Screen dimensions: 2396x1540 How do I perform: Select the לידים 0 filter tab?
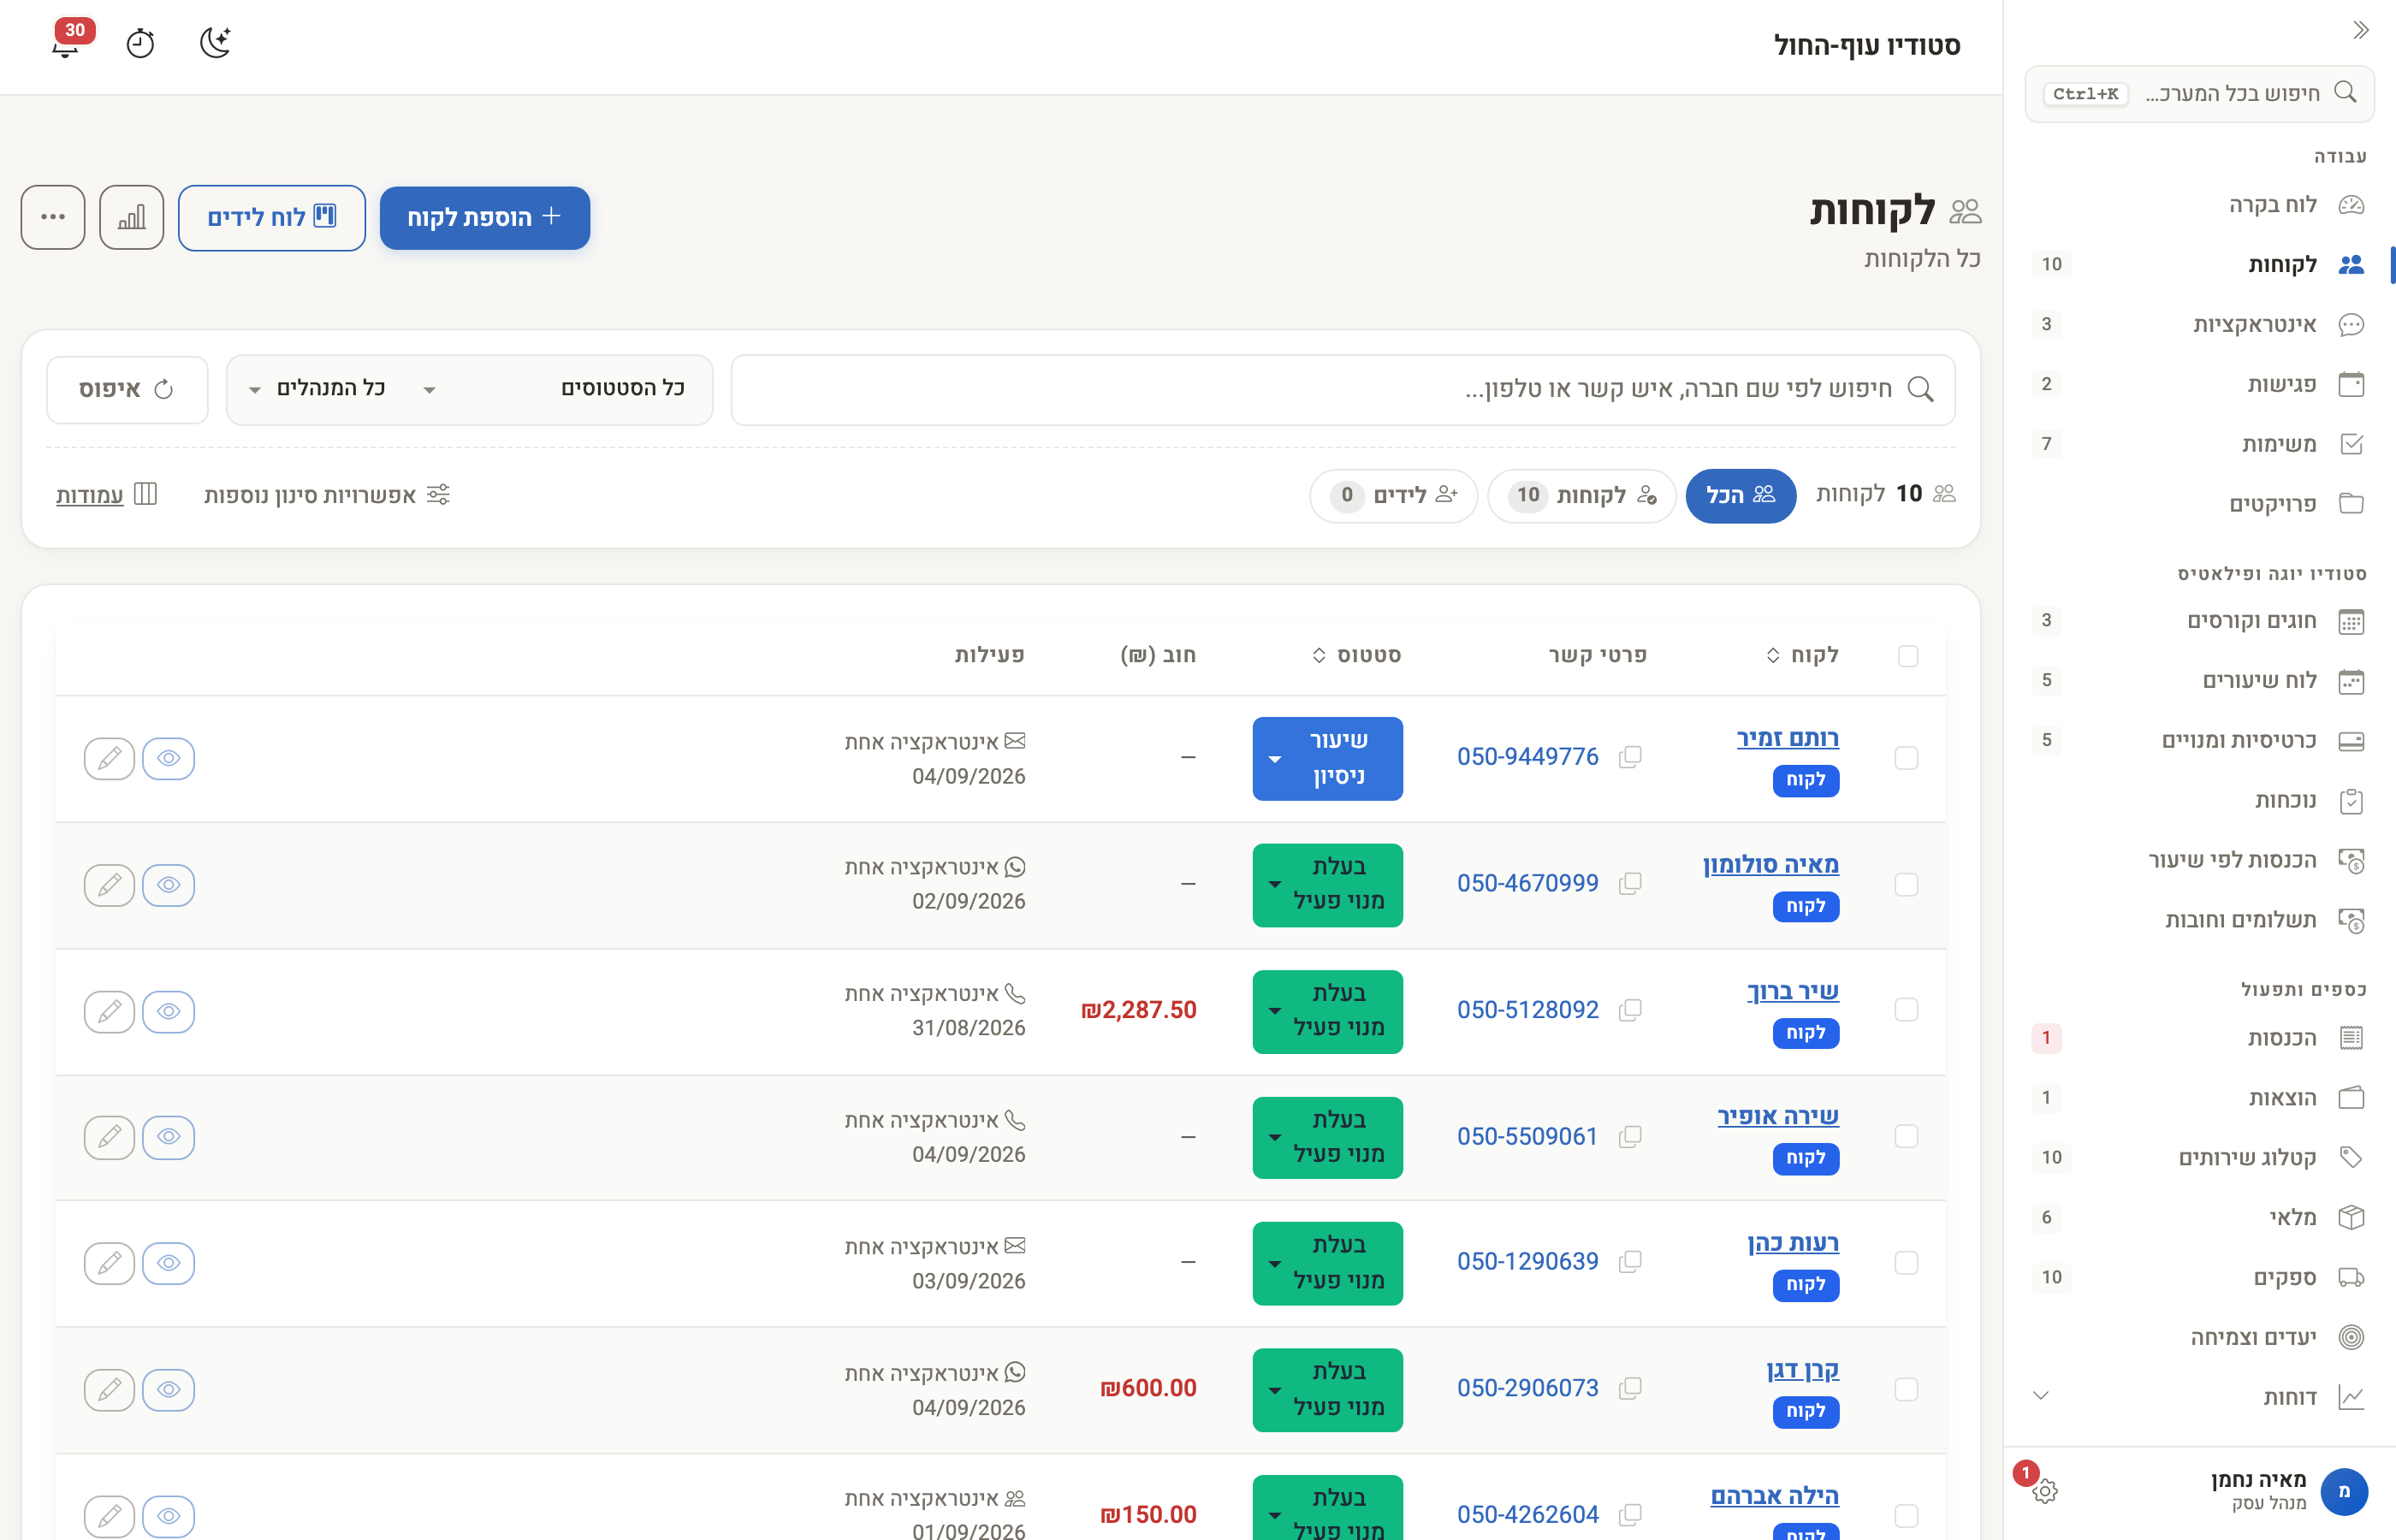click(1394, 495)
